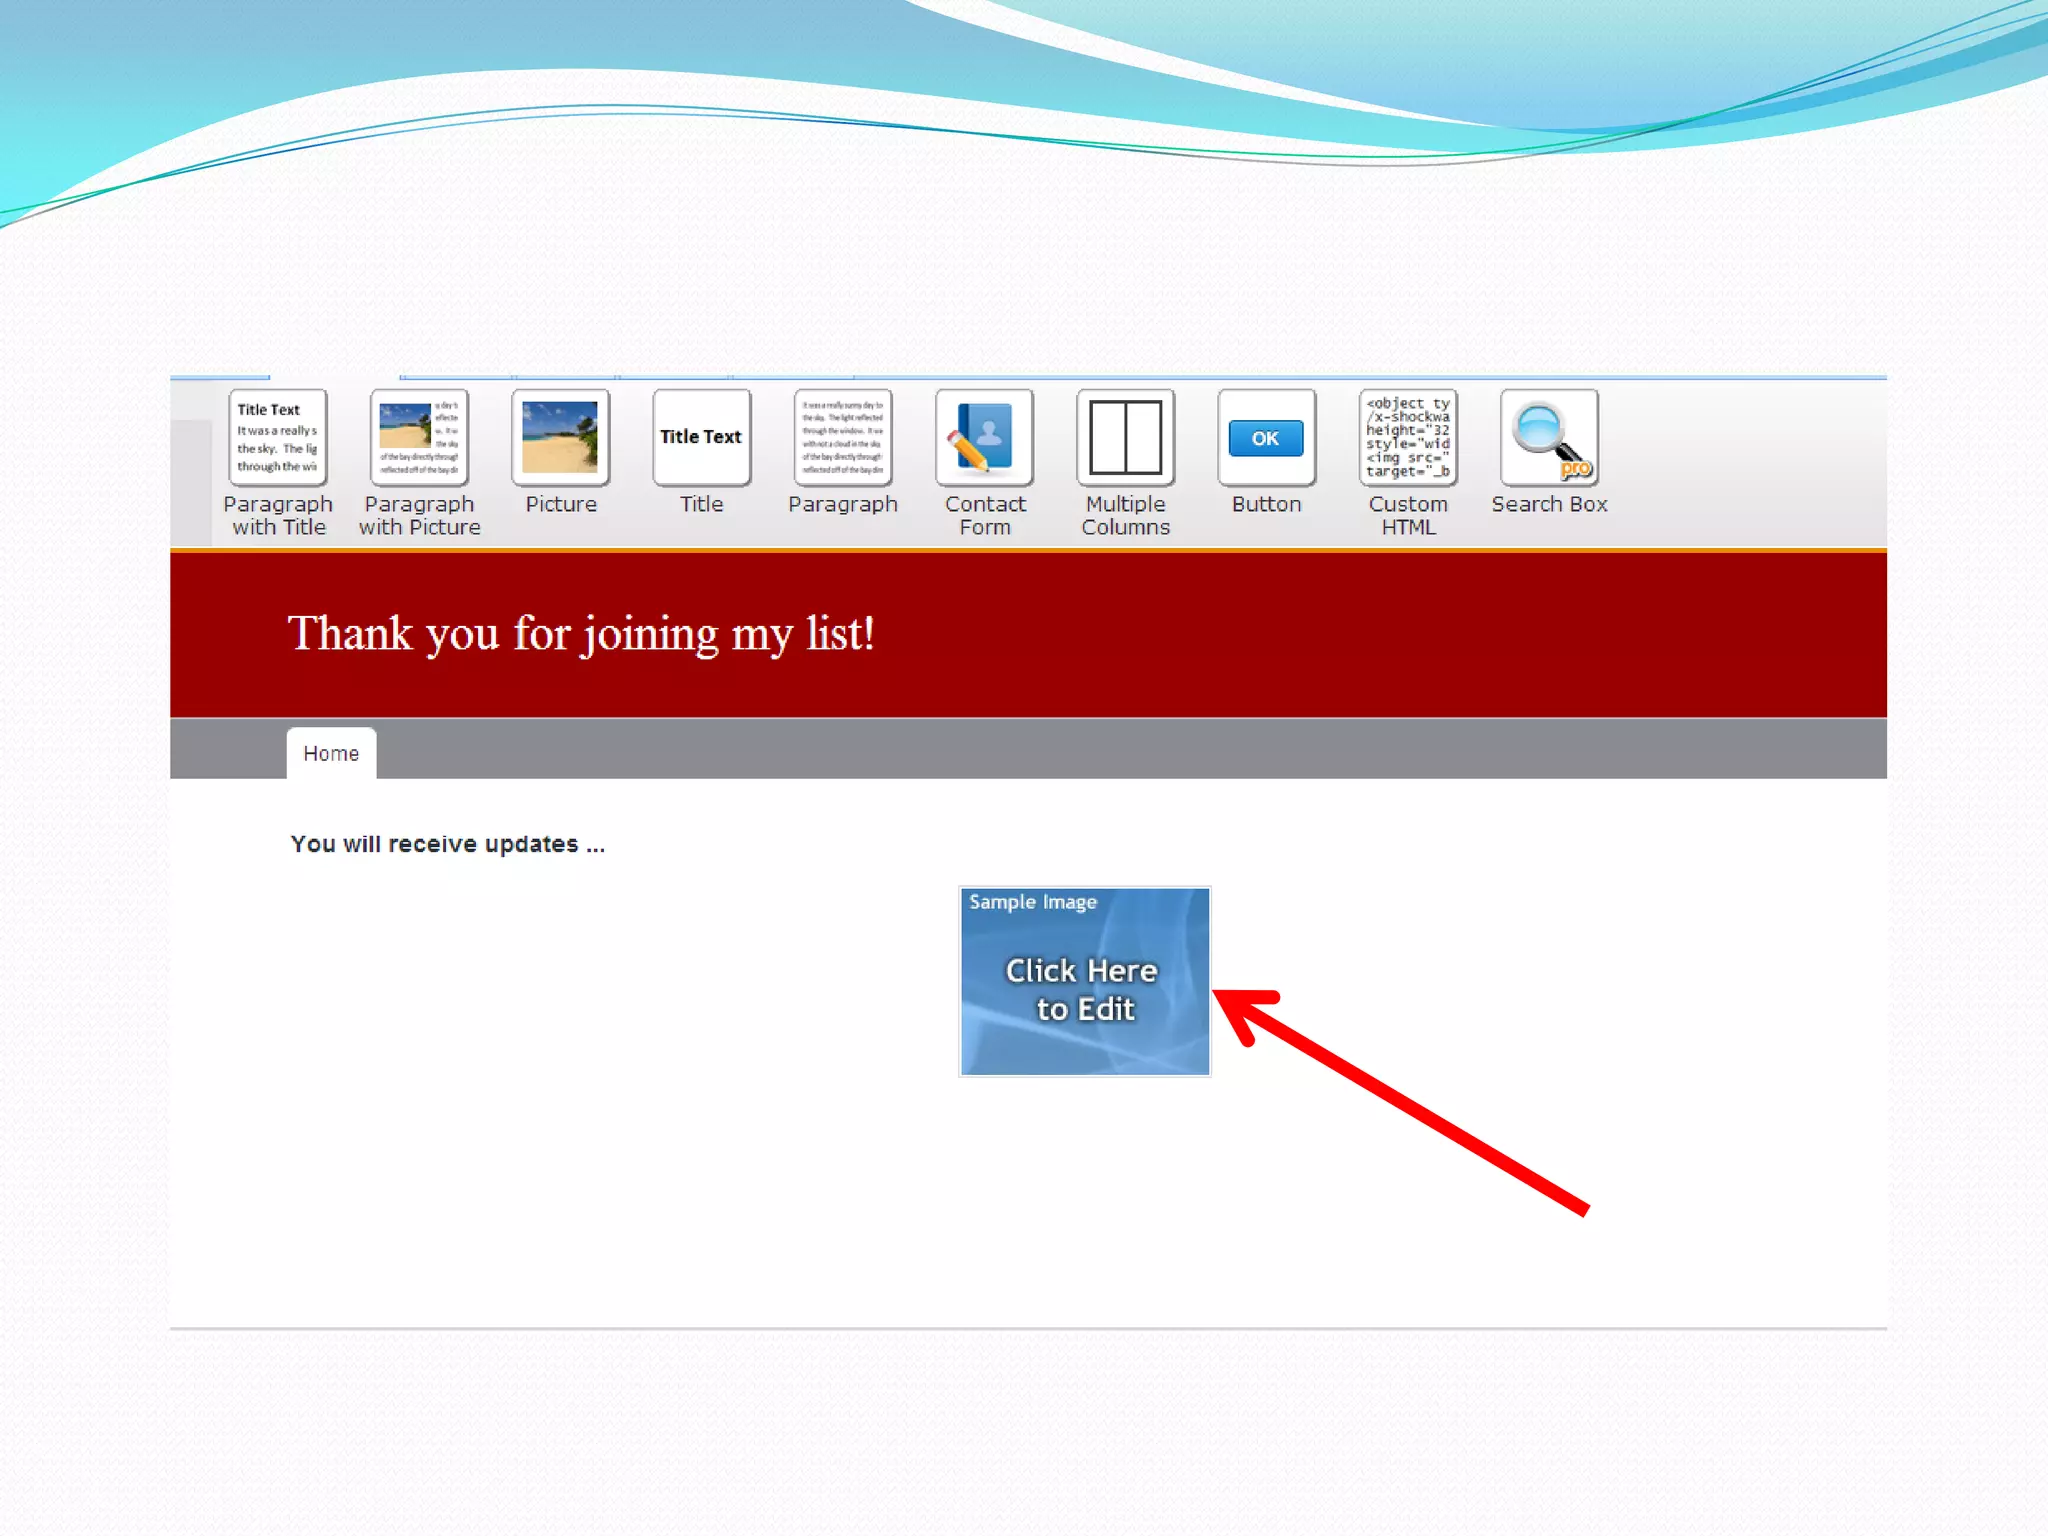
Task: Select the Paragraph with Title element icon
Action: [x=278, y=438]
